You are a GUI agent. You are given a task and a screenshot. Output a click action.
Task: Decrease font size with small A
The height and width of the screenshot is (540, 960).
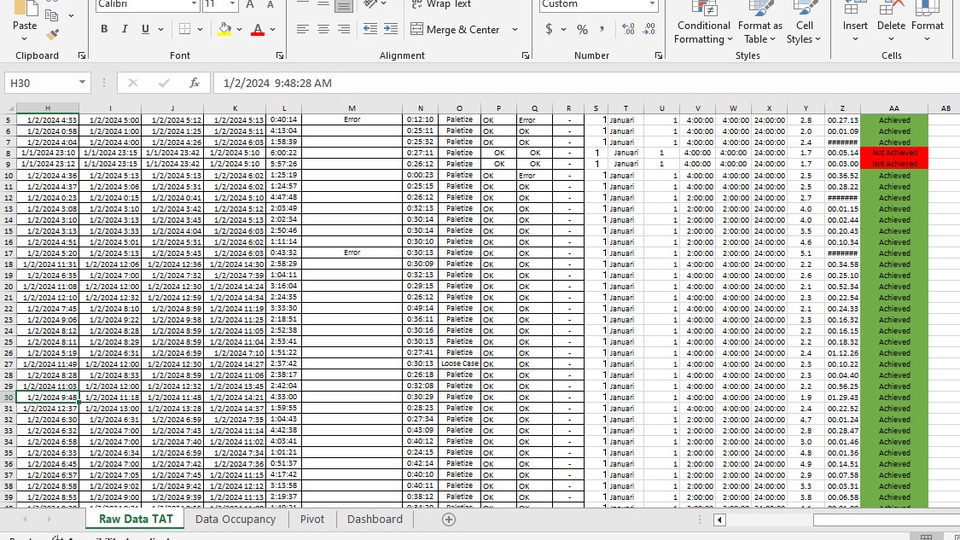coord(270,5)
